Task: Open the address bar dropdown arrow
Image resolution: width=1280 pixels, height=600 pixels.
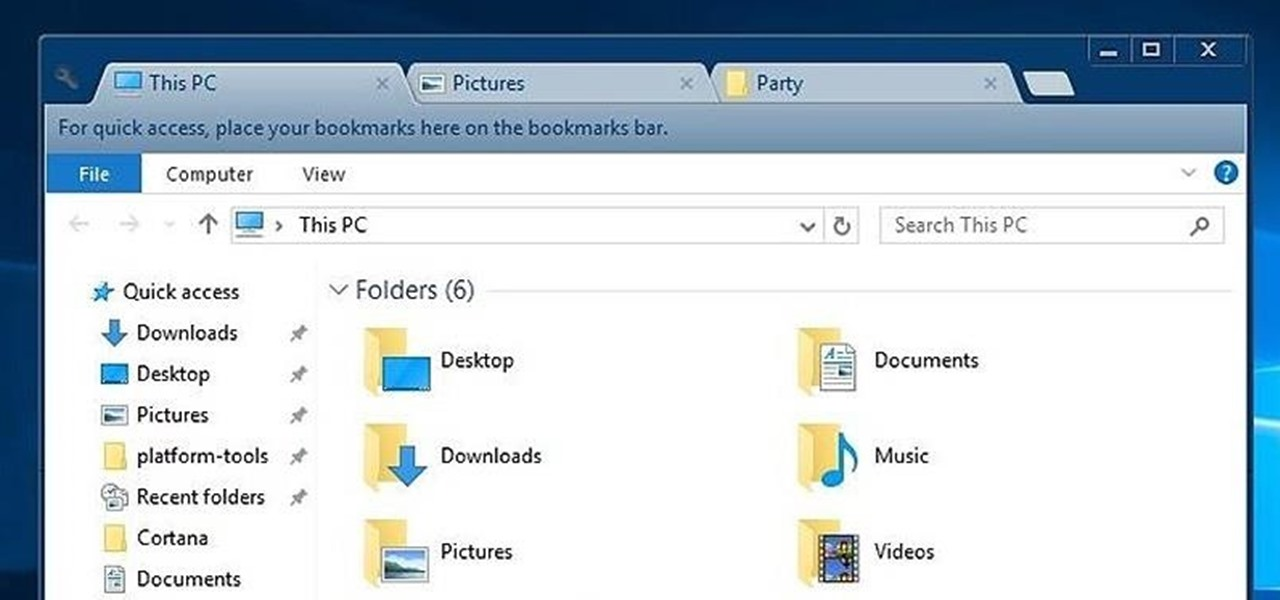Action: pyautogui.click(x=807, y=226)
